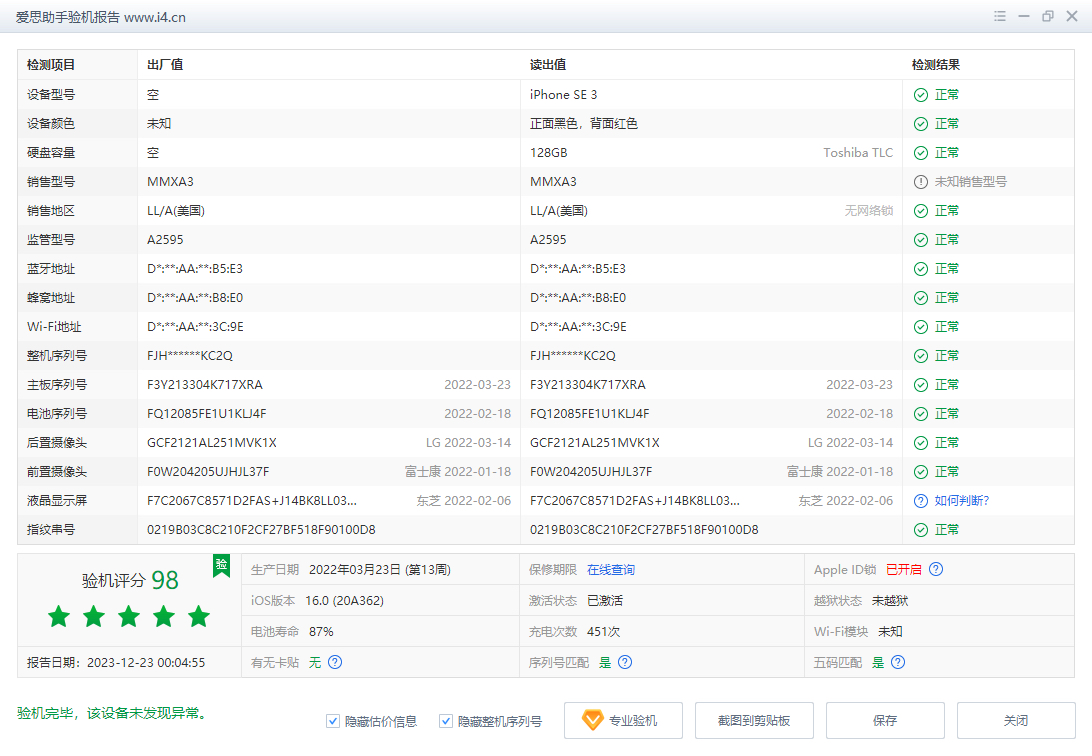The image size is (1092, 756).
Task: Click the warning icon next to 未知销售型号
Action: pos(920,181)
